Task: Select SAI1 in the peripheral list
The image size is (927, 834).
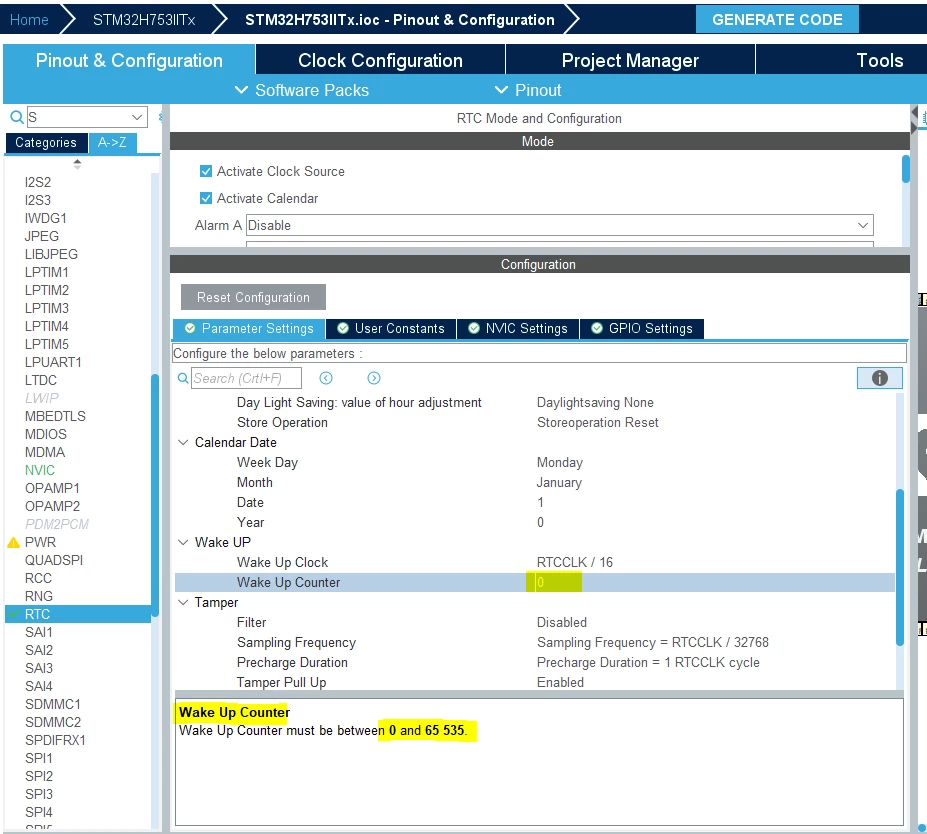Action: [x=39, y=632]
